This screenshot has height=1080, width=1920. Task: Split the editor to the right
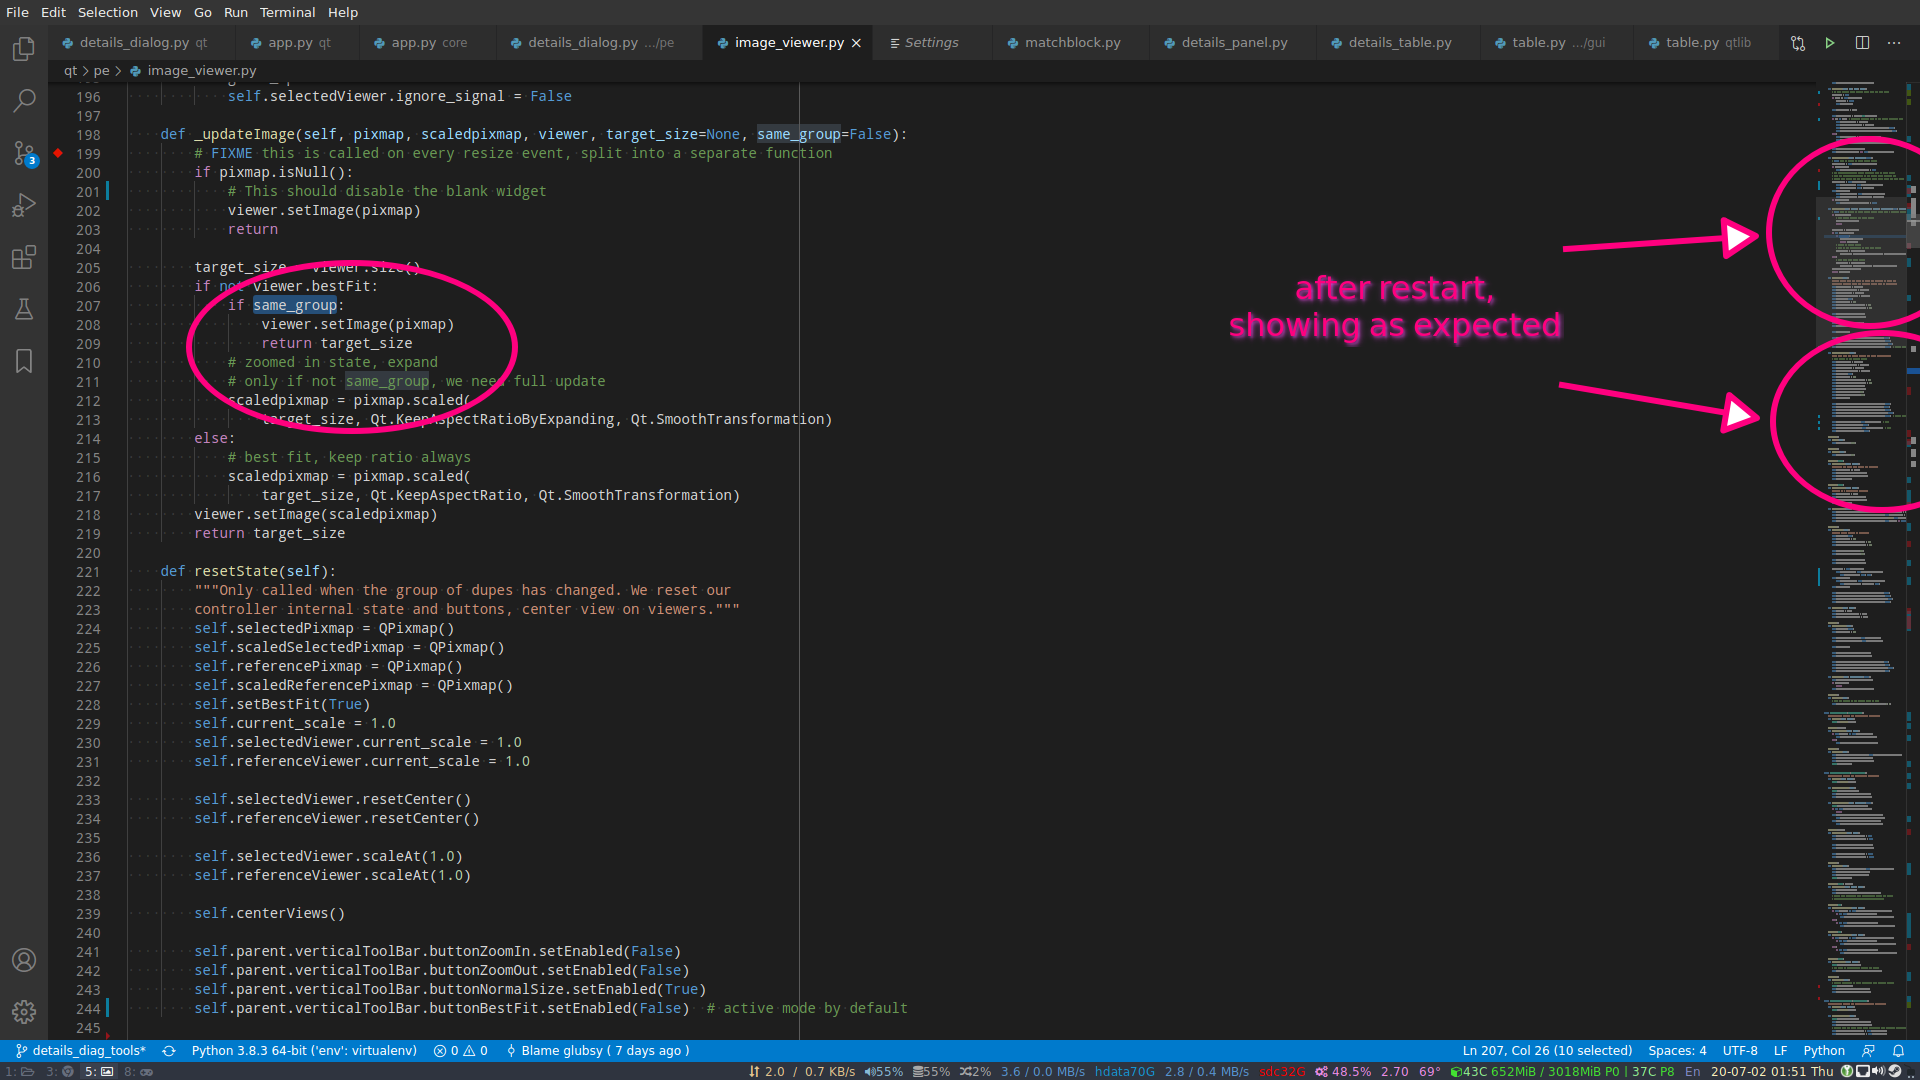(x=1862, y=43)
